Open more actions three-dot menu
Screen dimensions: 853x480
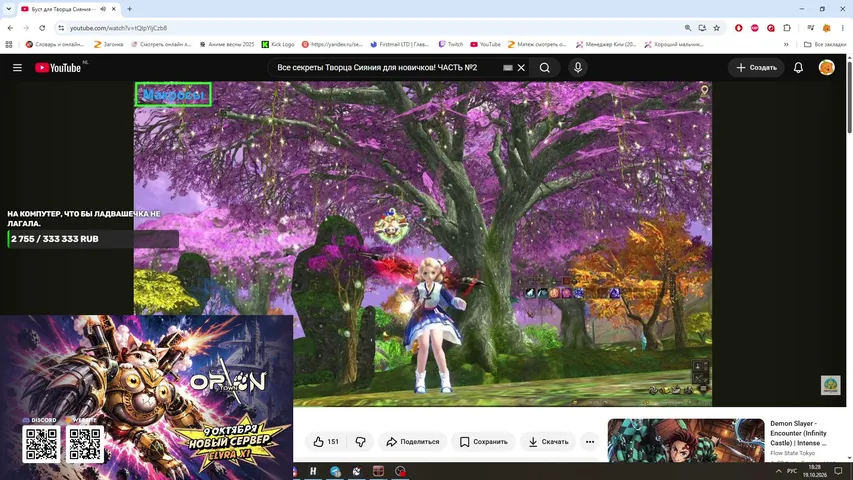pyautogui.click(x=590, y=442)
